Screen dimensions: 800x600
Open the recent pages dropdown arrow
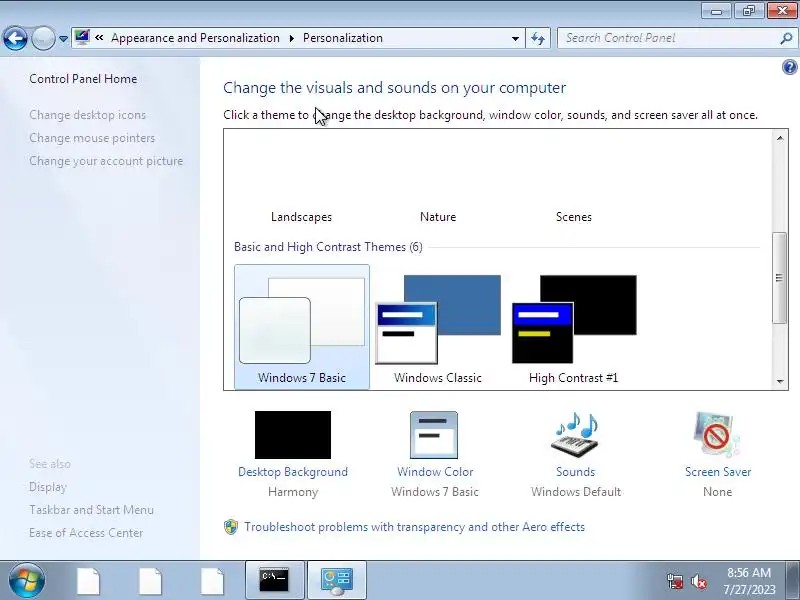[x=63, y=38]
